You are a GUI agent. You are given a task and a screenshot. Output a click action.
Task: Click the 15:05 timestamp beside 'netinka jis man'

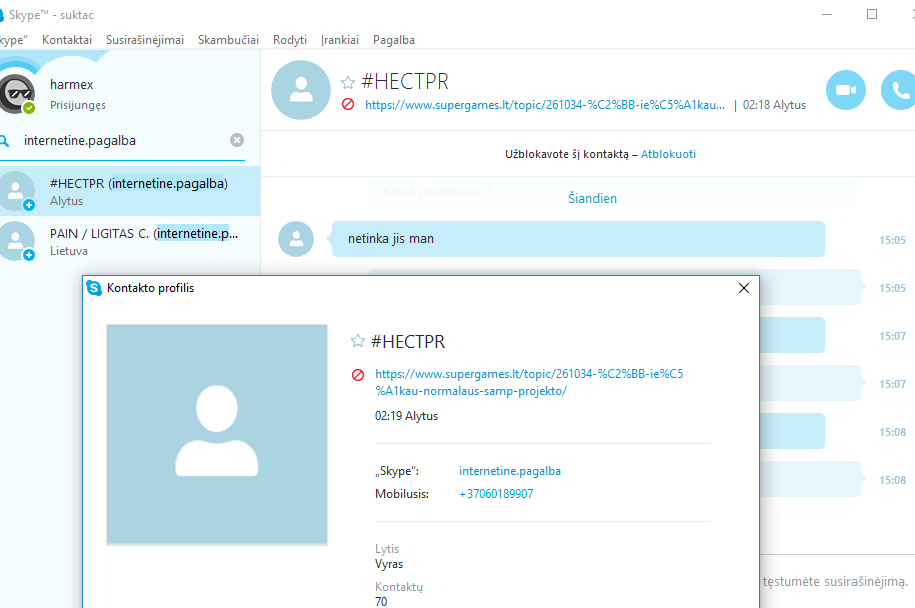892,240
